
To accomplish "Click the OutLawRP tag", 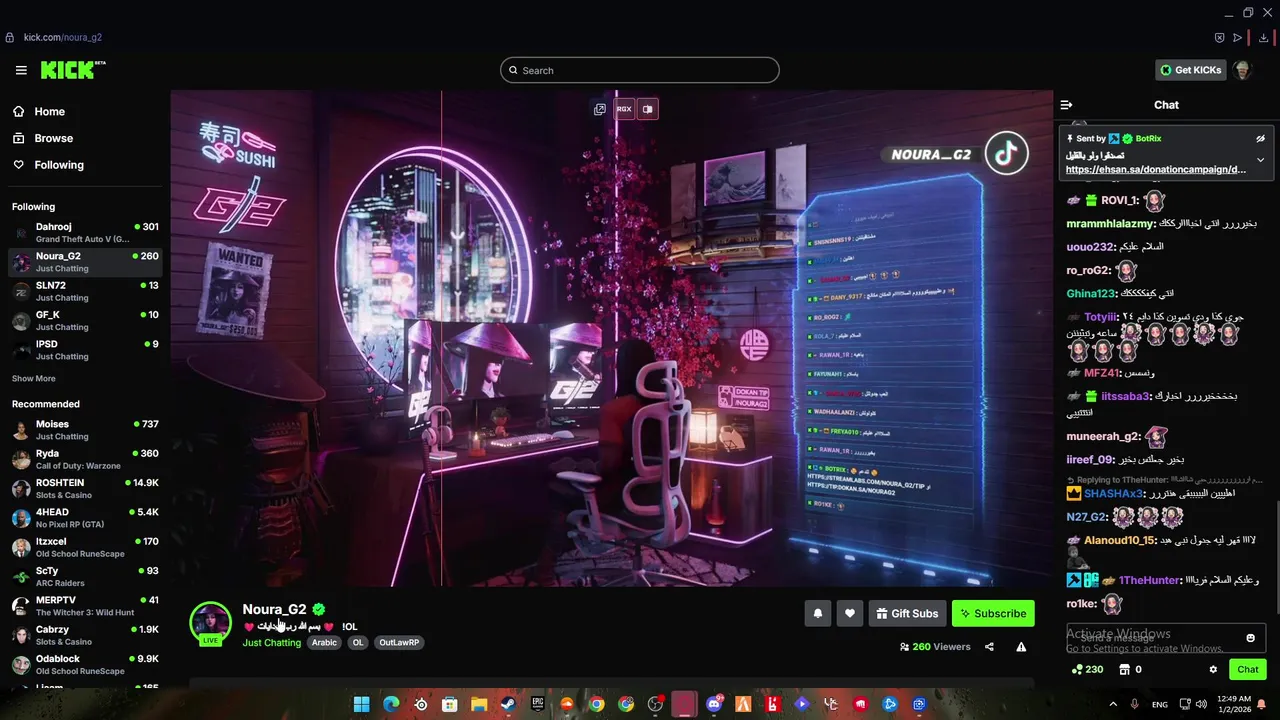I will (x=399, y=643).
